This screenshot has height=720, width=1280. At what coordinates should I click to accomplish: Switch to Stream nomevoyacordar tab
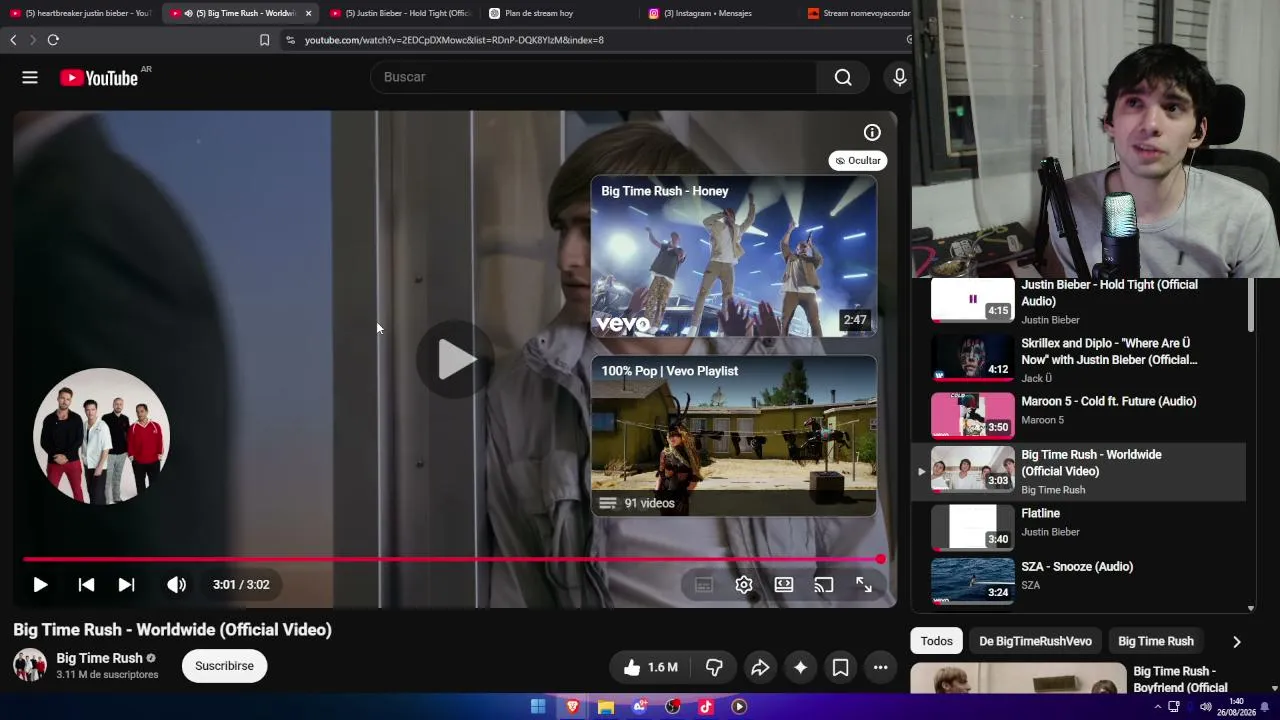(858, 13)
